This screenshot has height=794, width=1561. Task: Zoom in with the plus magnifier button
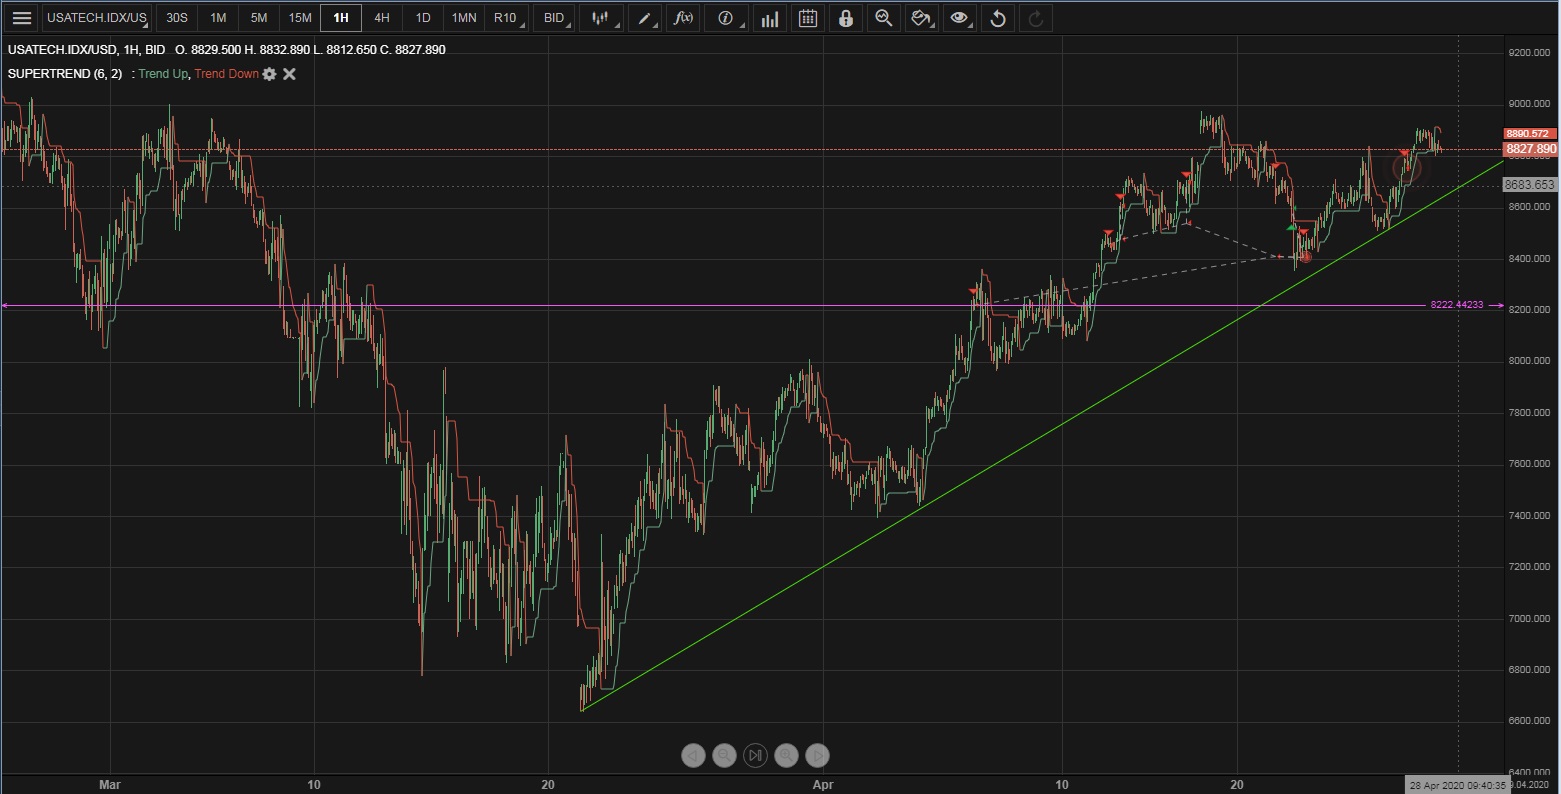tap(786, 756)
